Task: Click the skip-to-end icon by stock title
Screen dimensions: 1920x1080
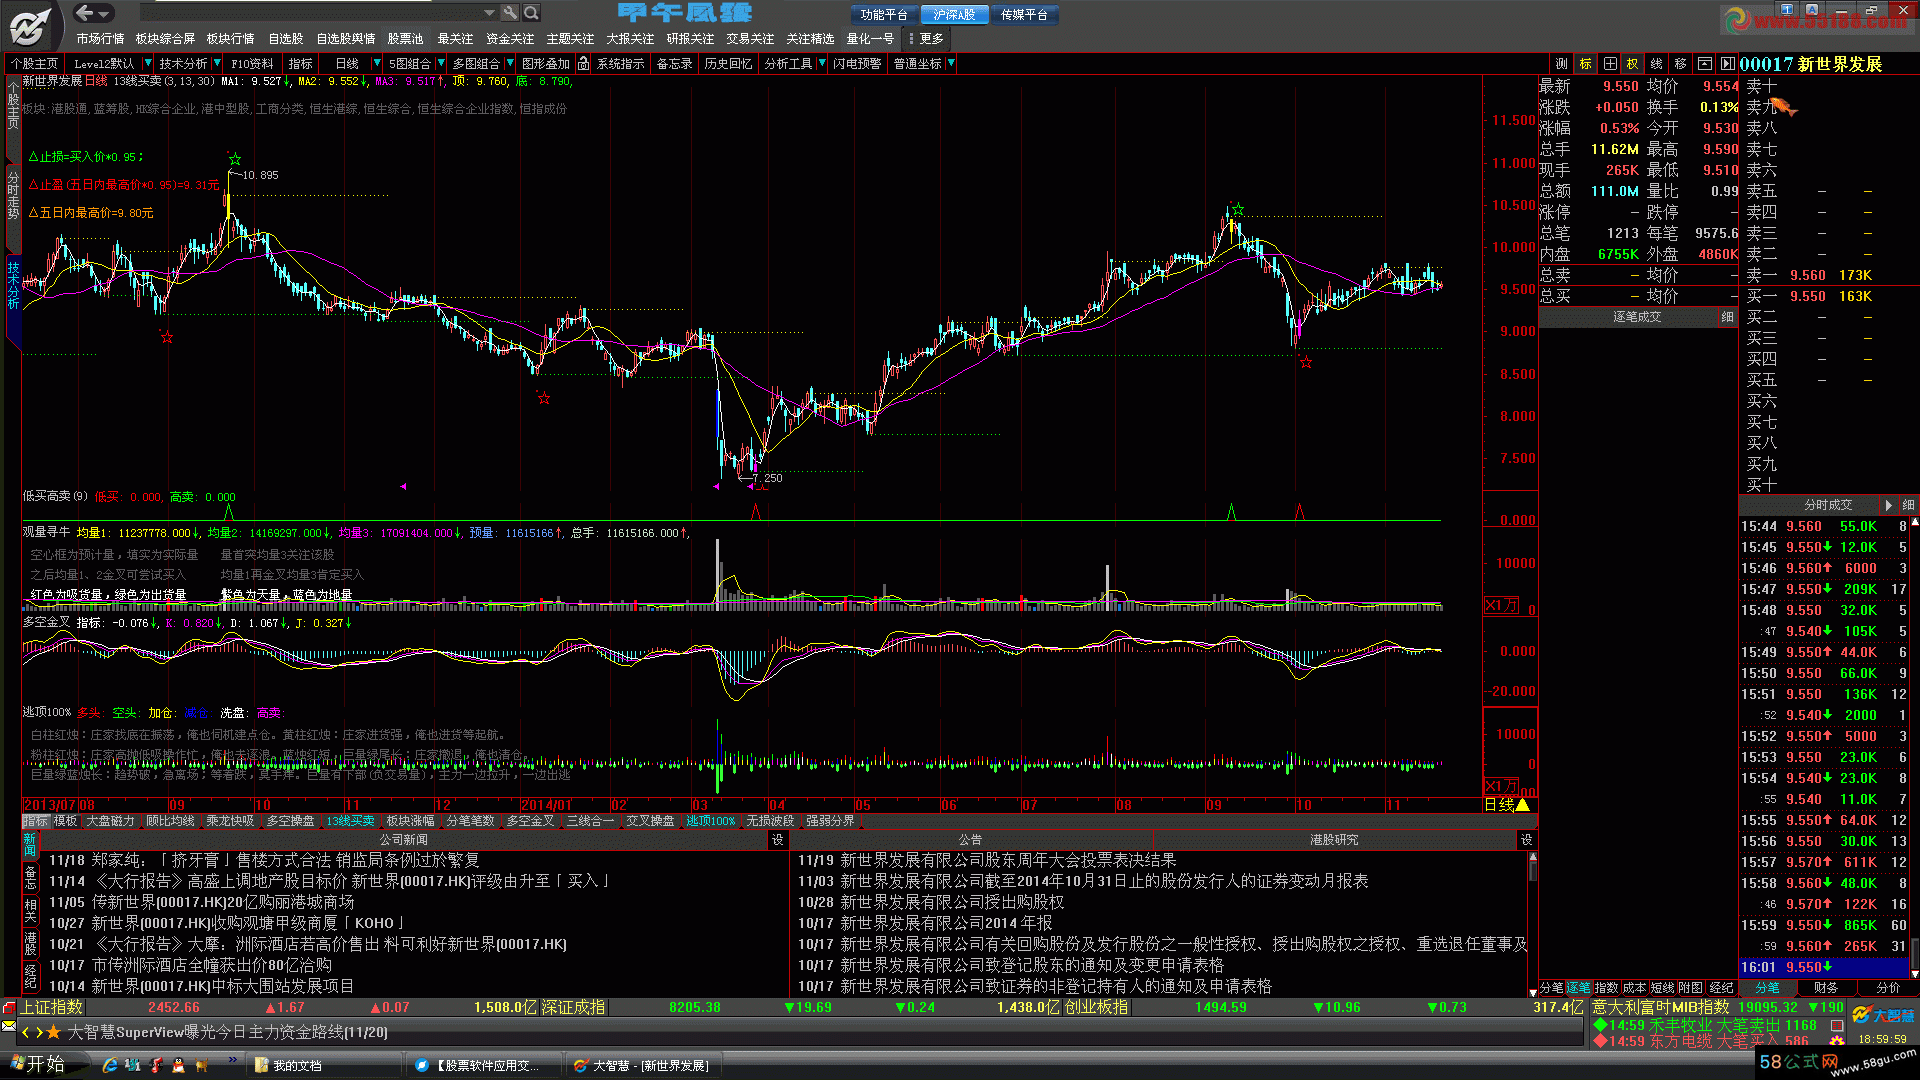Action: coord(1727,63)
